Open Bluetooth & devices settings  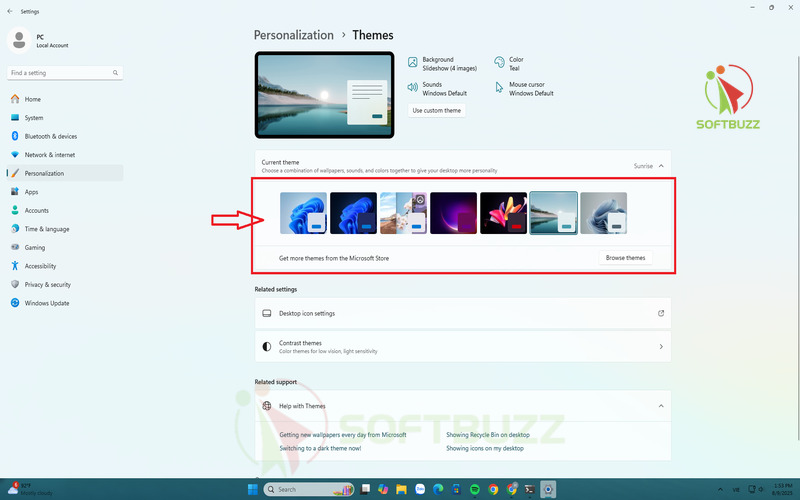65,136
